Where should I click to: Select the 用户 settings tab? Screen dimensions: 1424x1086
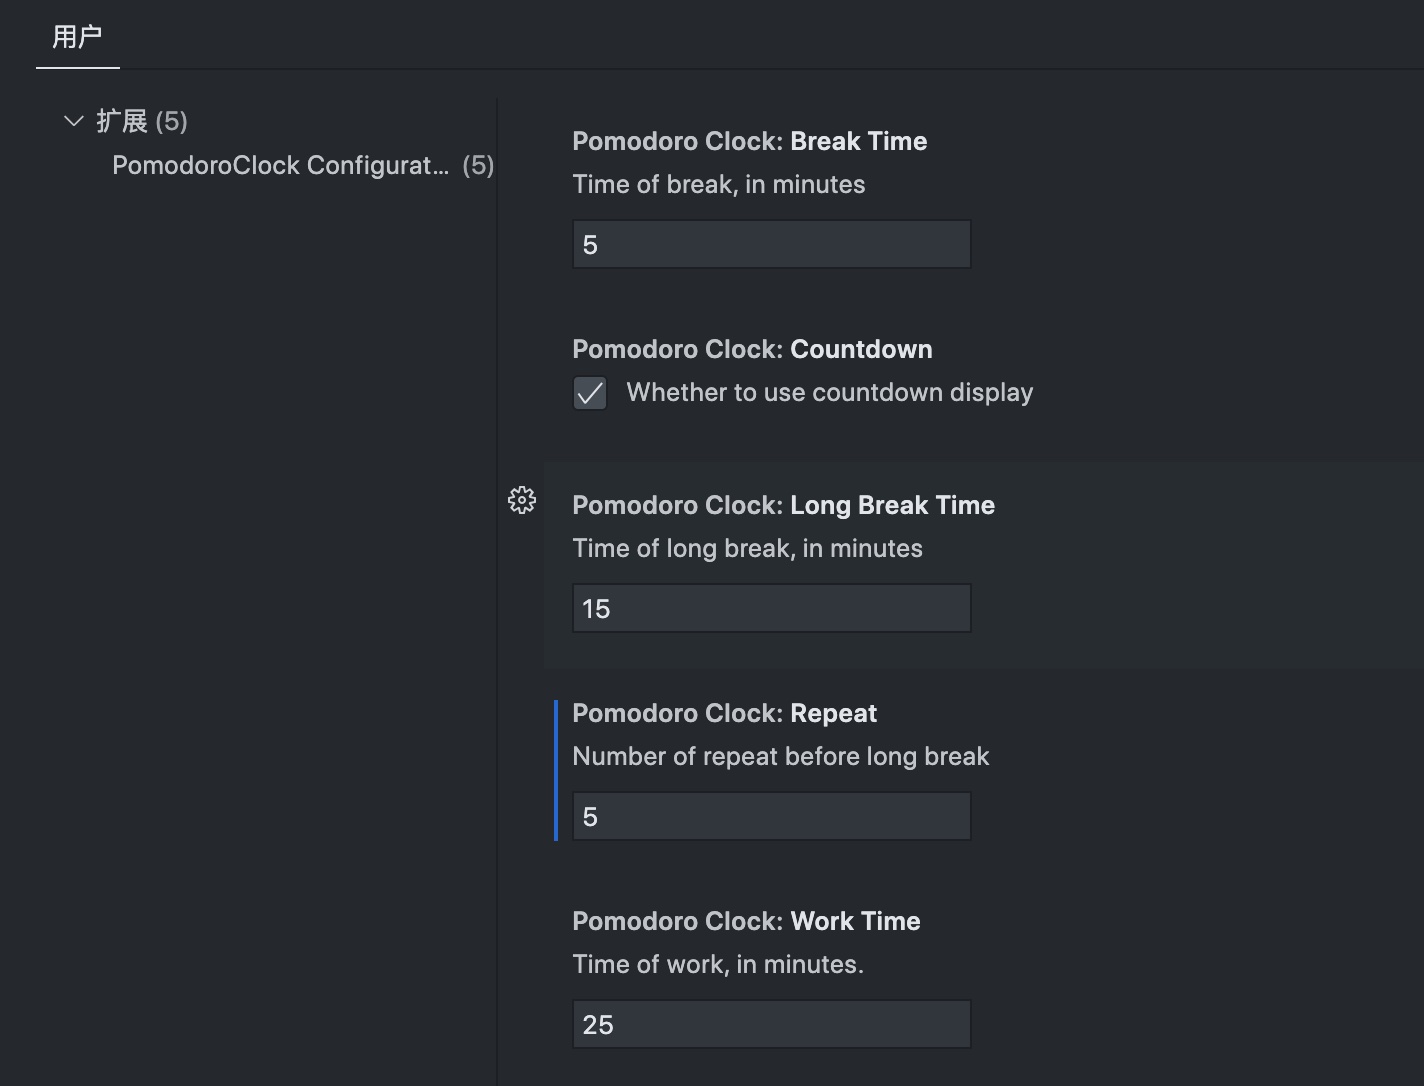pyautogui.click(x=77, y=37)
